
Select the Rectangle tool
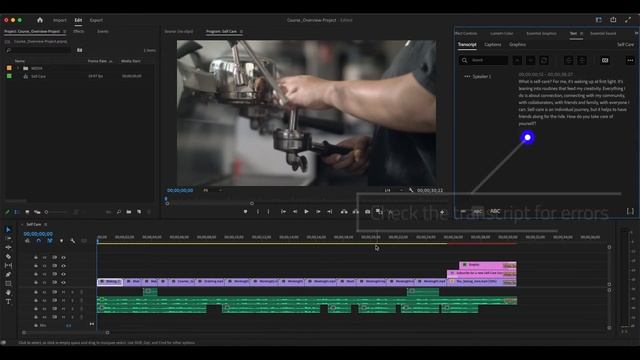pyautogui.click(x=8, y=284)
